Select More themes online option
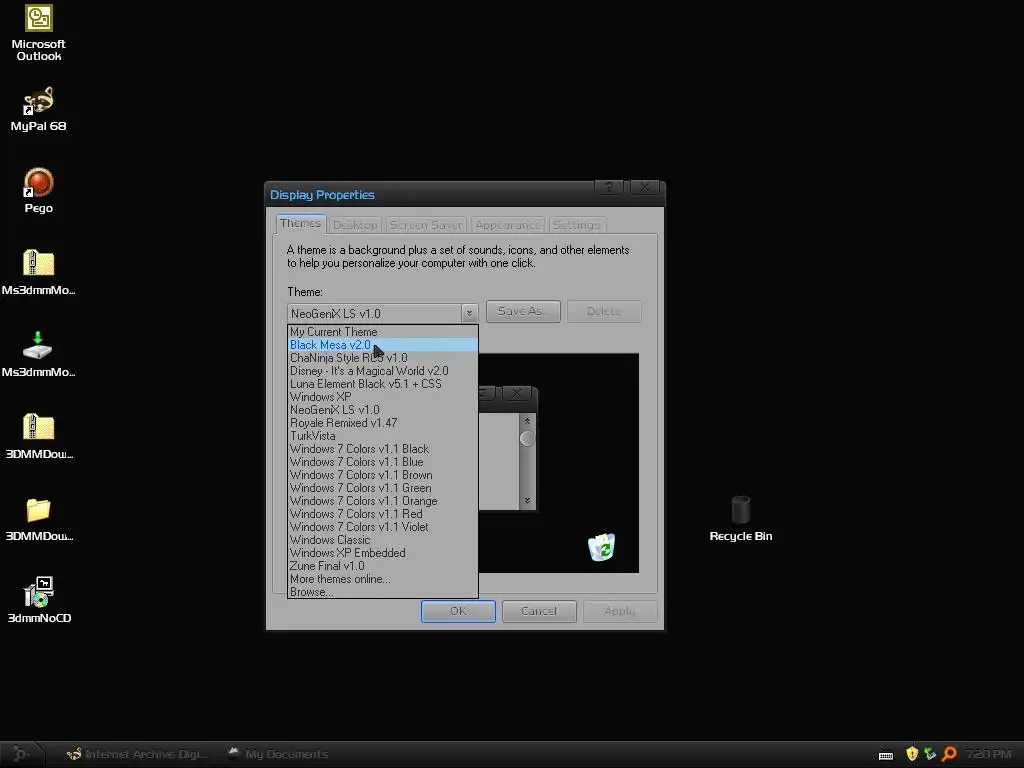Screen dimensions: 1024x768 383,579
